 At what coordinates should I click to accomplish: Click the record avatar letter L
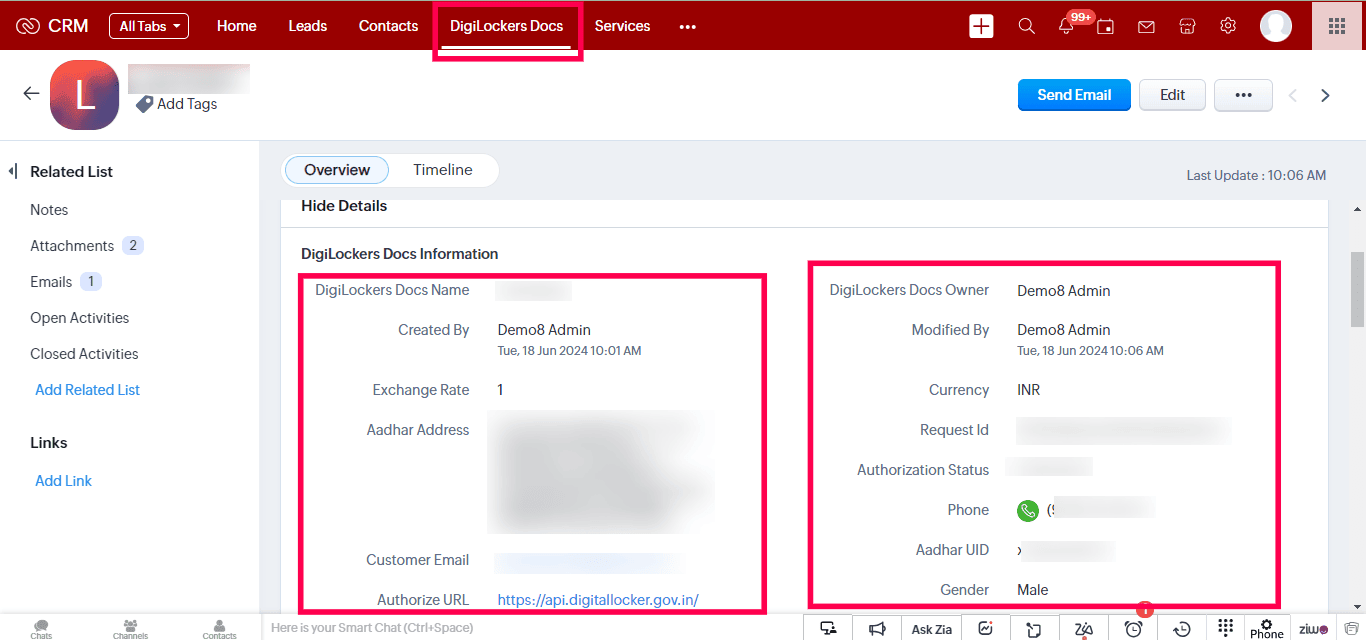pos(85,95)
